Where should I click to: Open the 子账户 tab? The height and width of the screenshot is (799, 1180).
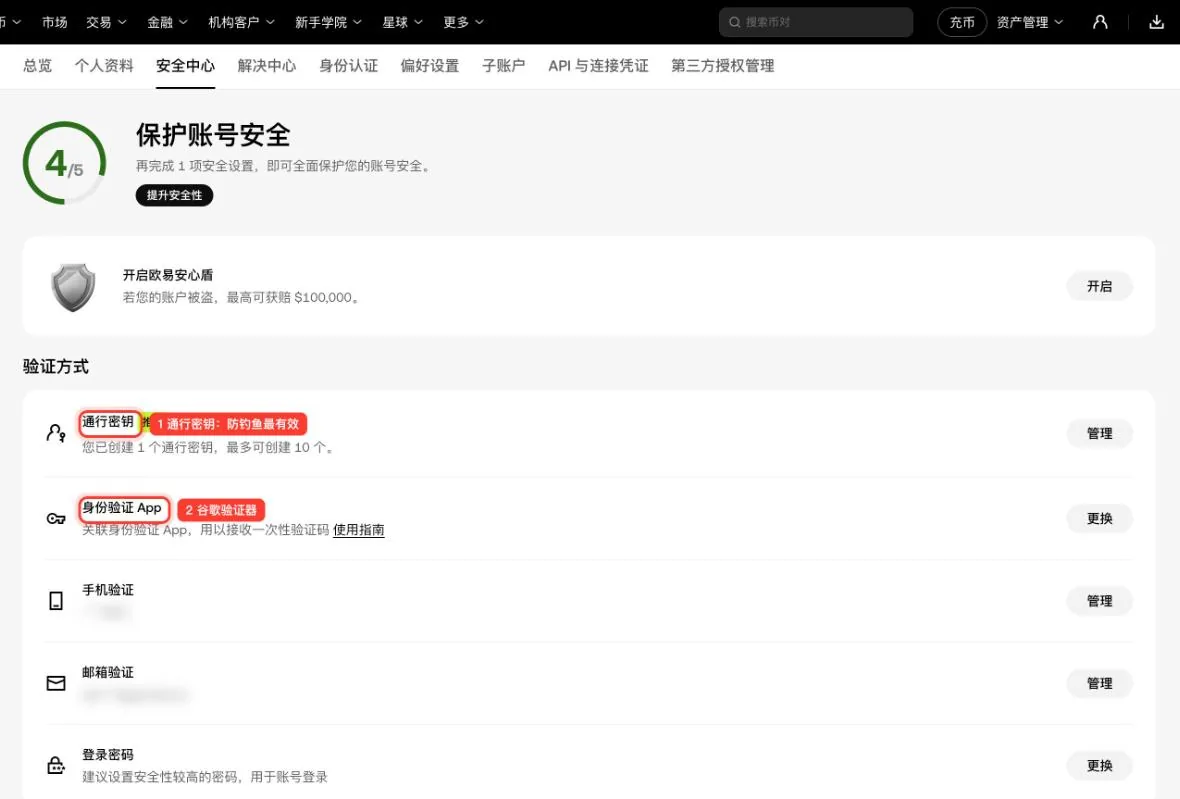[x=503, y=66]
